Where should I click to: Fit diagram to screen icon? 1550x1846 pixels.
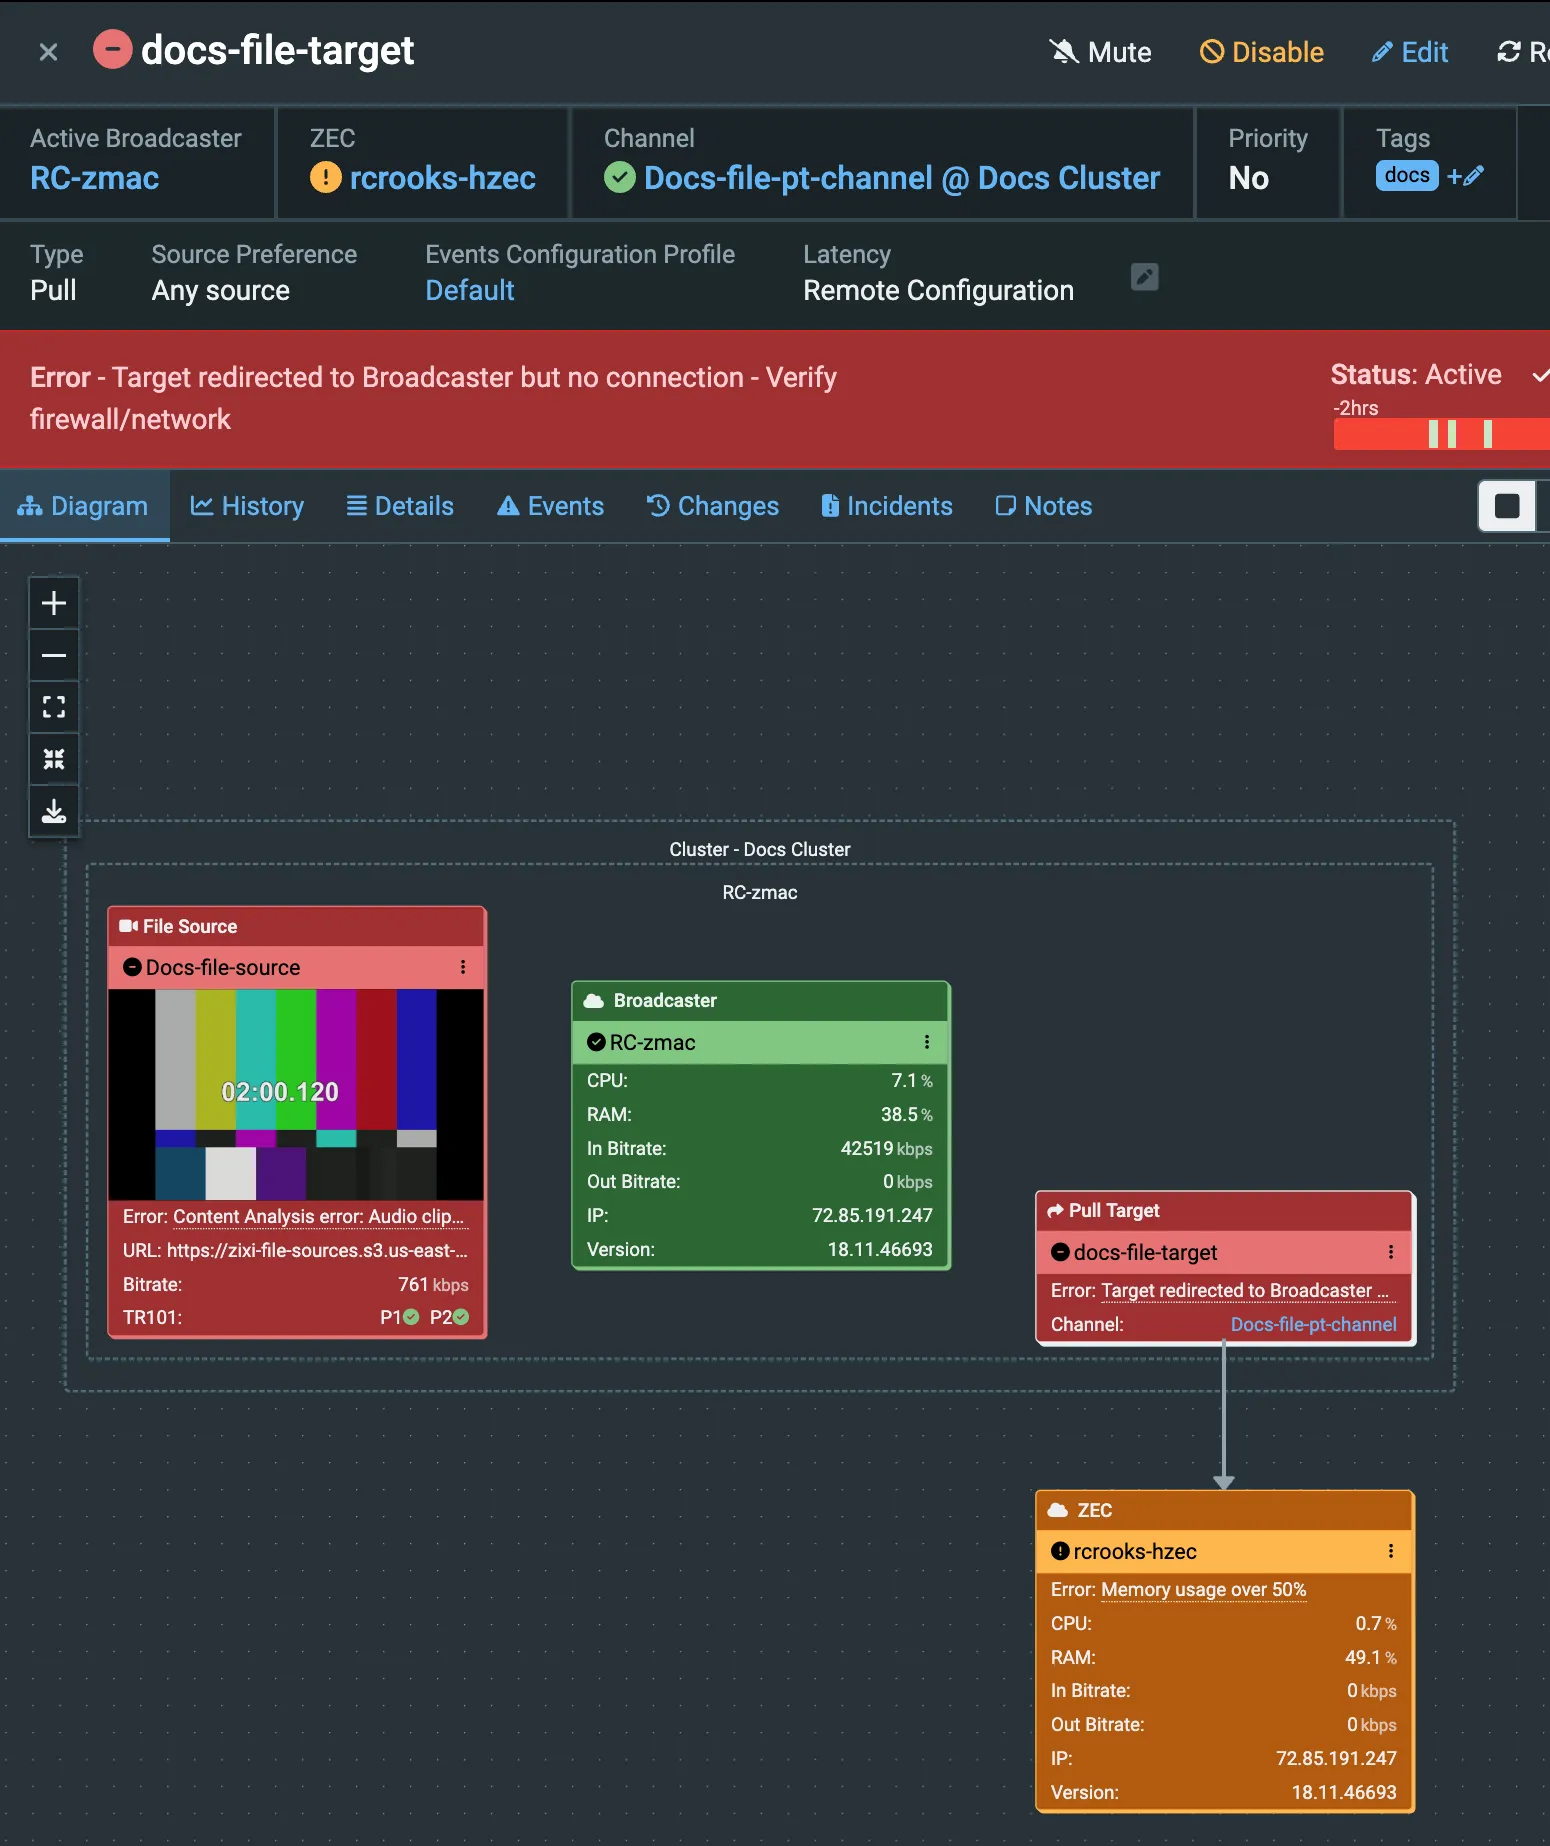click(54, 708)
